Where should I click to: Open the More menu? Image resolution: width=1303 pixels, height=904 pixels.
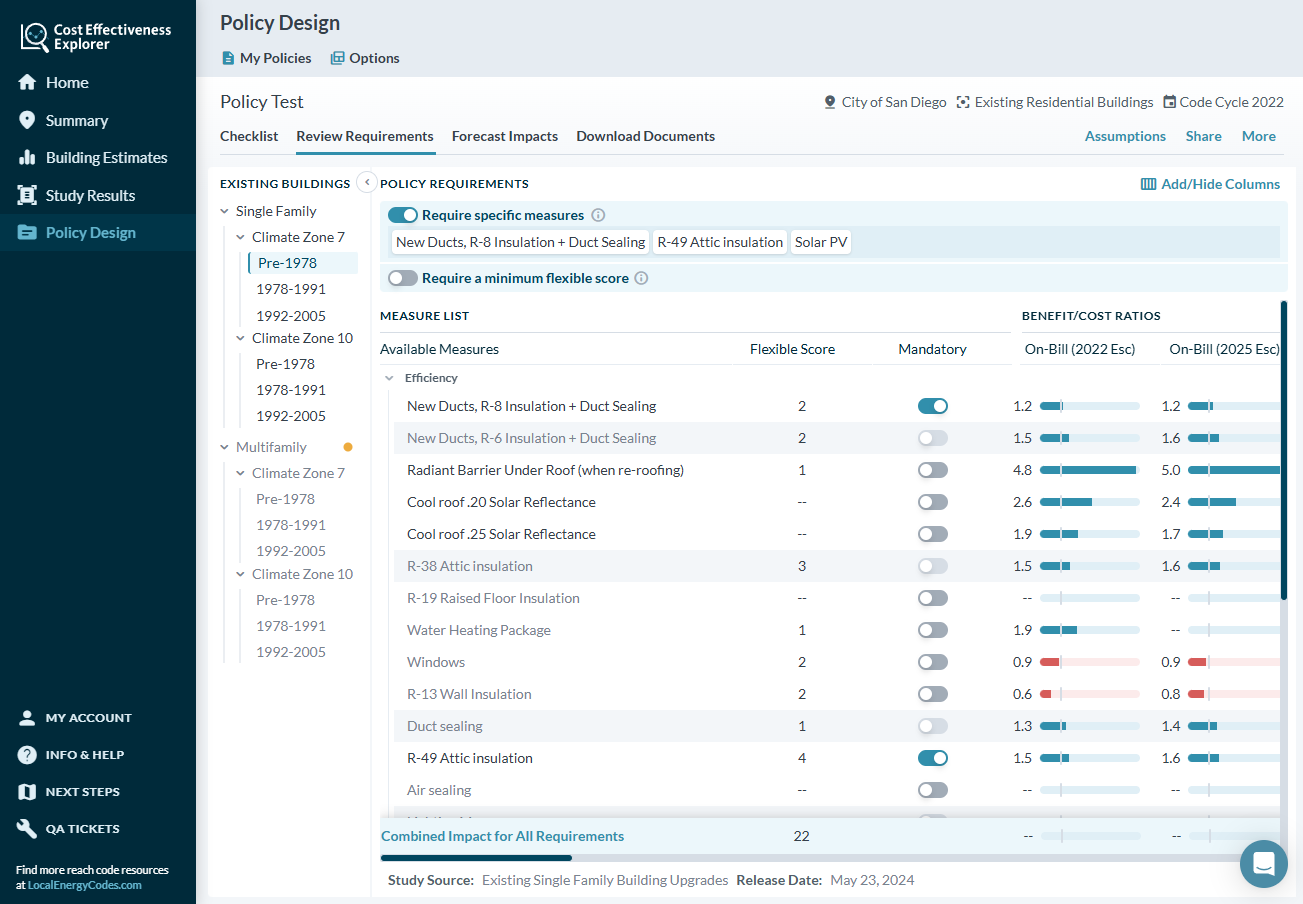(x=1259, y=136)
